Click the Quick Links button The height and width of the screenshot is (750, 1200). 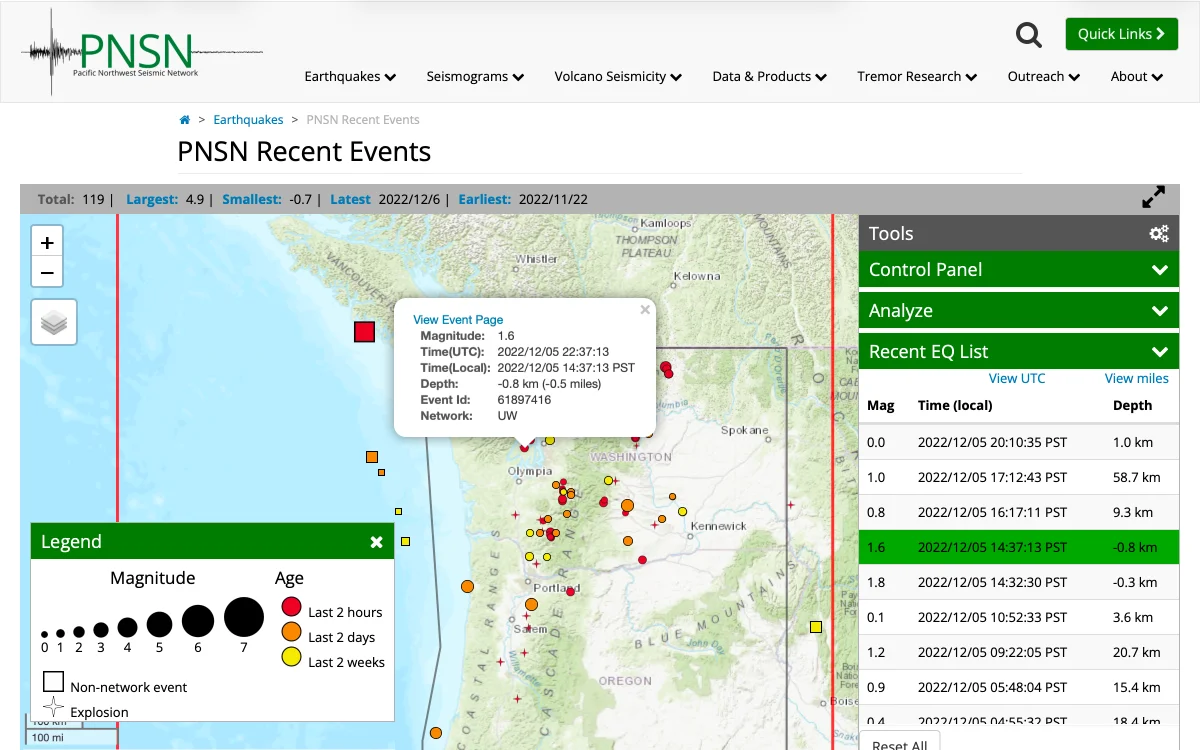pos(1121,34)
